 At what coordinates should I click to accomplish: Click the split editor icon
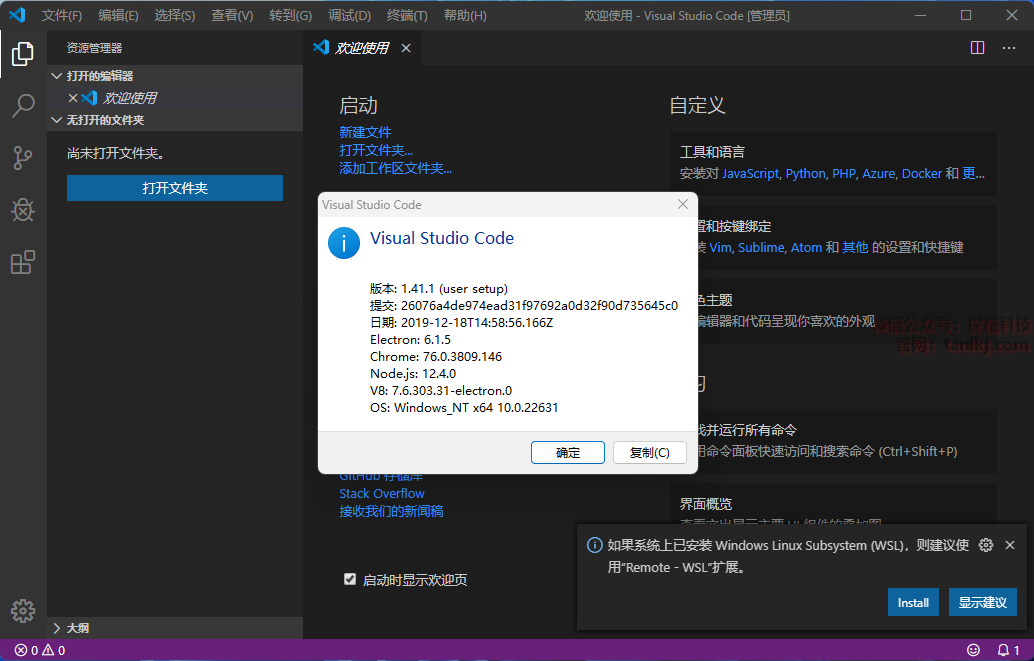[x=978, y=48]
